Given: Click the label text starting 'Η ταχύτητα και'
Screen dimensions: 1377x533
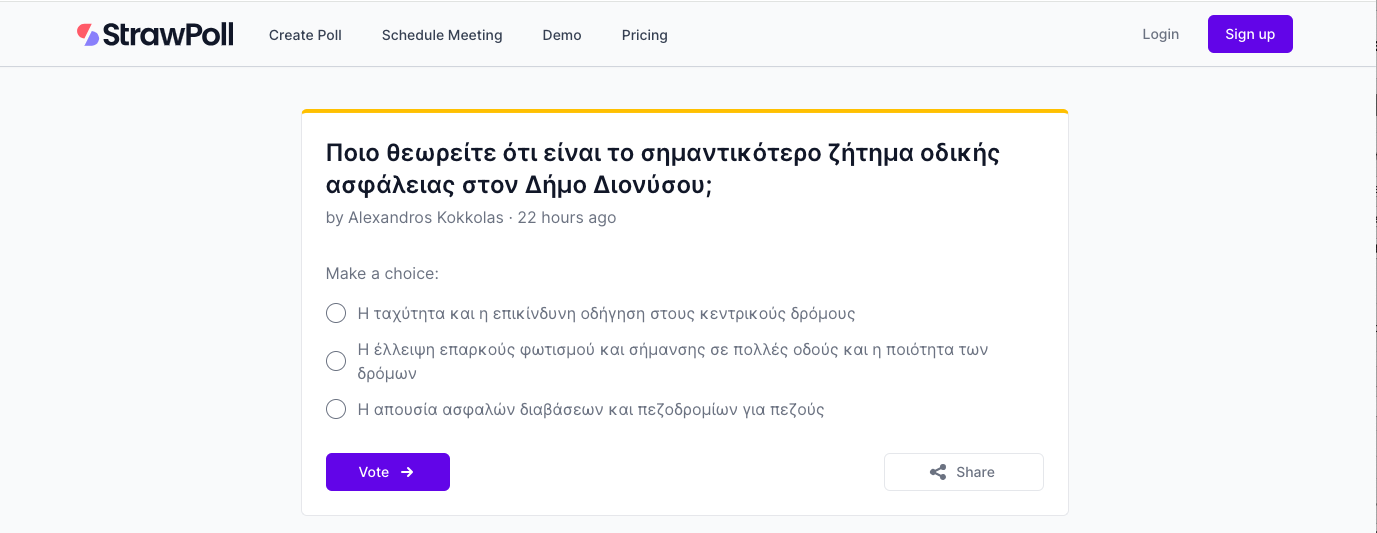Looking at the screenshot, I should [x=606, y=313].
